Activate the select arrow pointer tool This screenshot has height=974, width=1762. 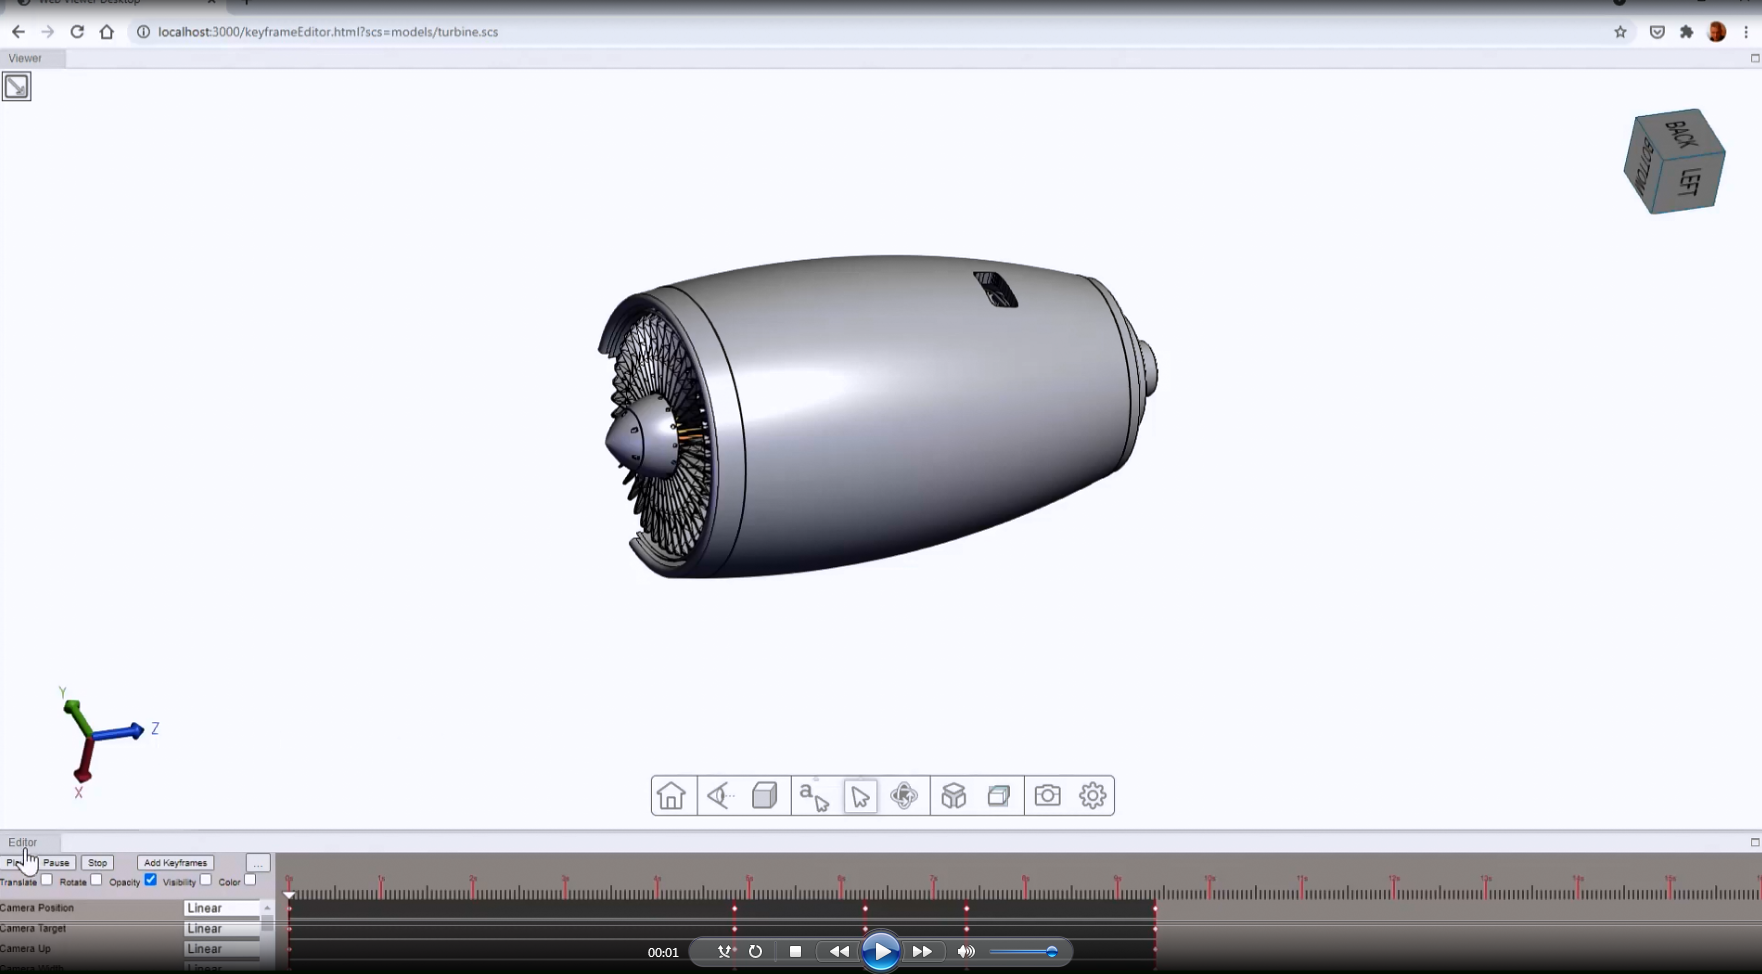(x=860, y=796)
